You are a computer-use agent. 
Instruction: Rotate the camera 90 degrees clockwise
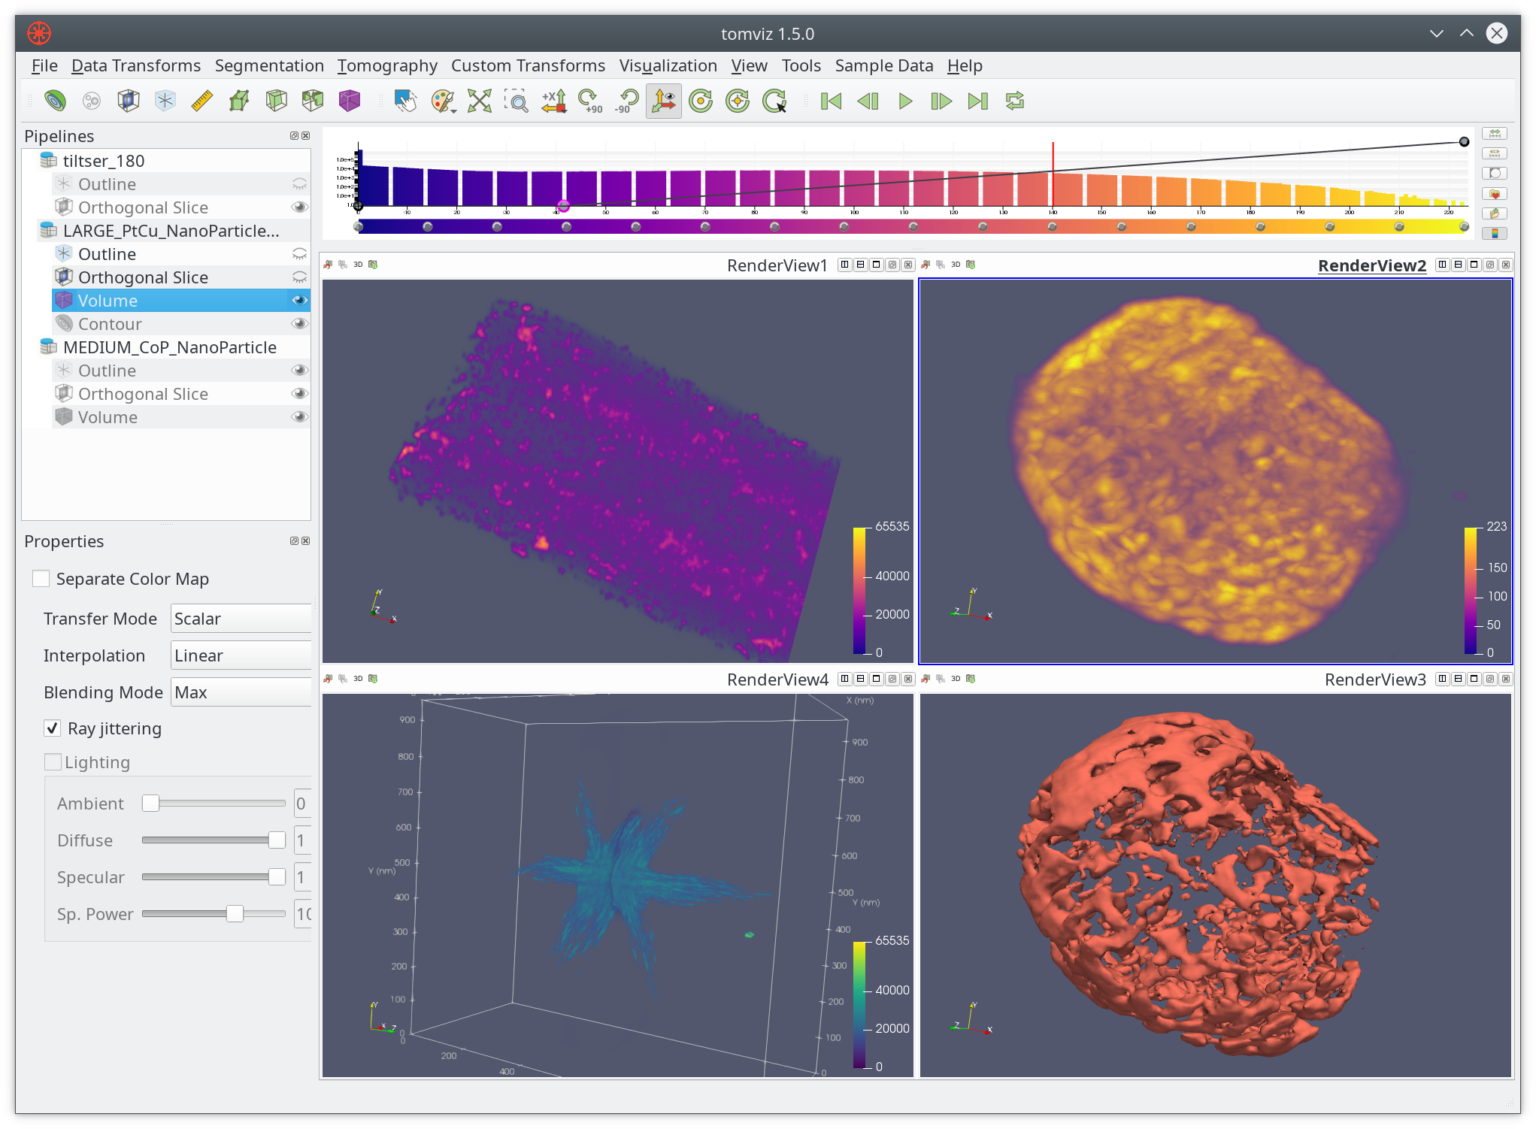point(592,100)
